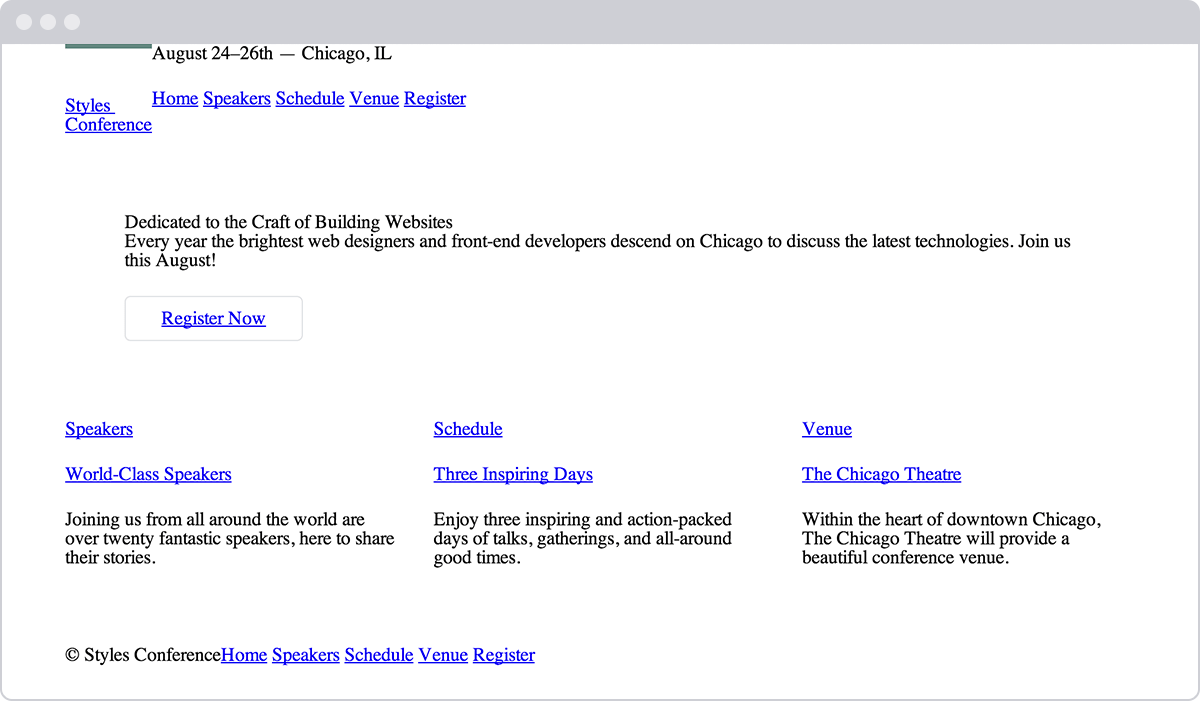Click the copyright Styles Conference text
The image size is (1200, 701).
click(x=142, y=655)
